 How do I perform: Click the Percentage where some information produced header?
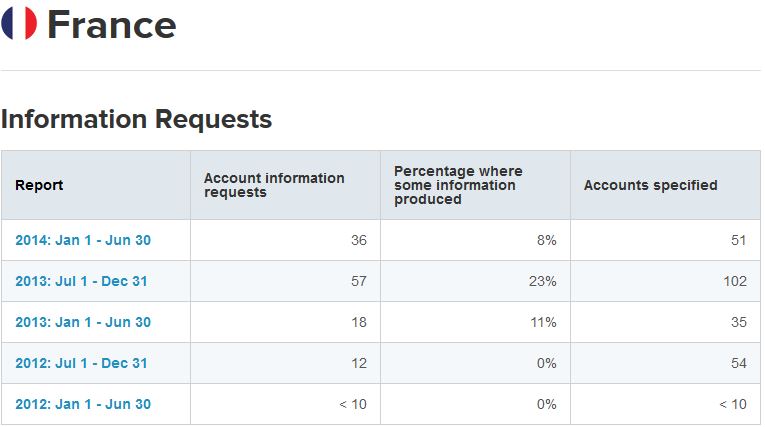tap(458, 185)
